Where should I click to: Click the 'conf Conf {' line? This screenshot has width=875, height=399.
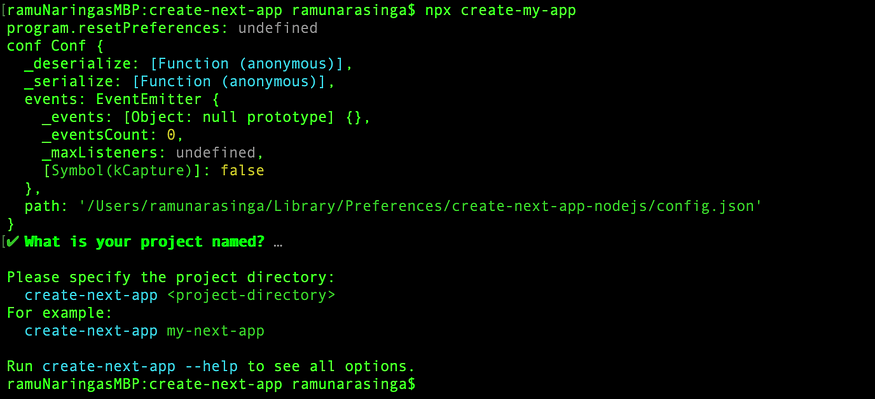click(x=55, y=46)
